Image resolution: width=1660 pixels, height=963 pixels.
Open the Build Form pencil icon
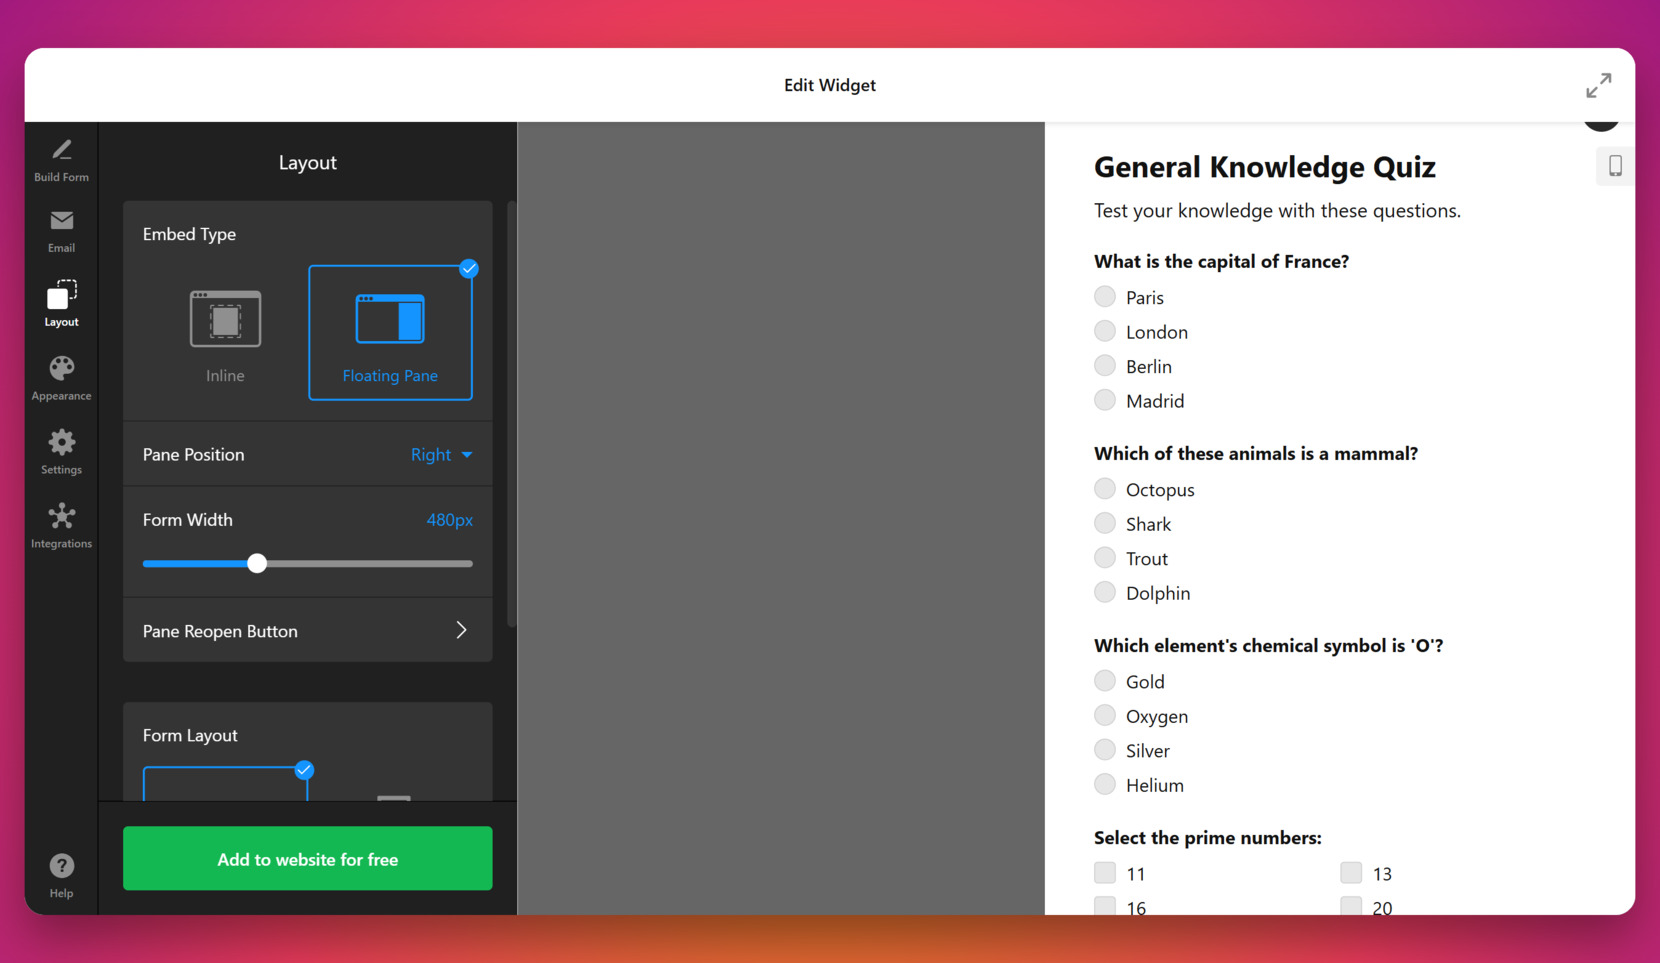[61, 151]
